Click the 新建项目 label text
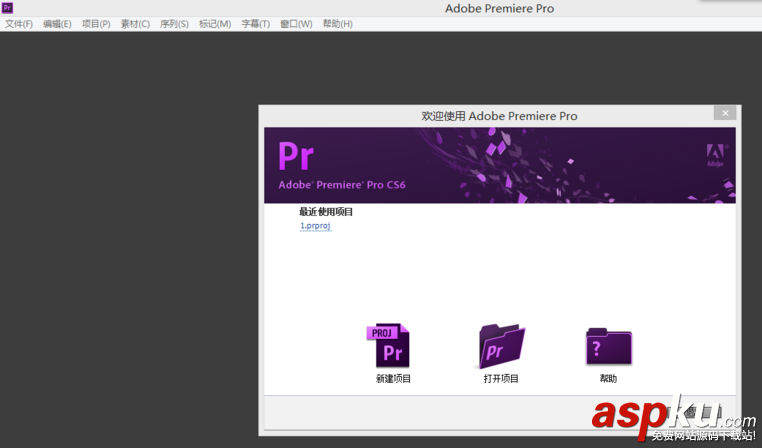The height and width of the screenshot is (448, 762). point(393,379)
